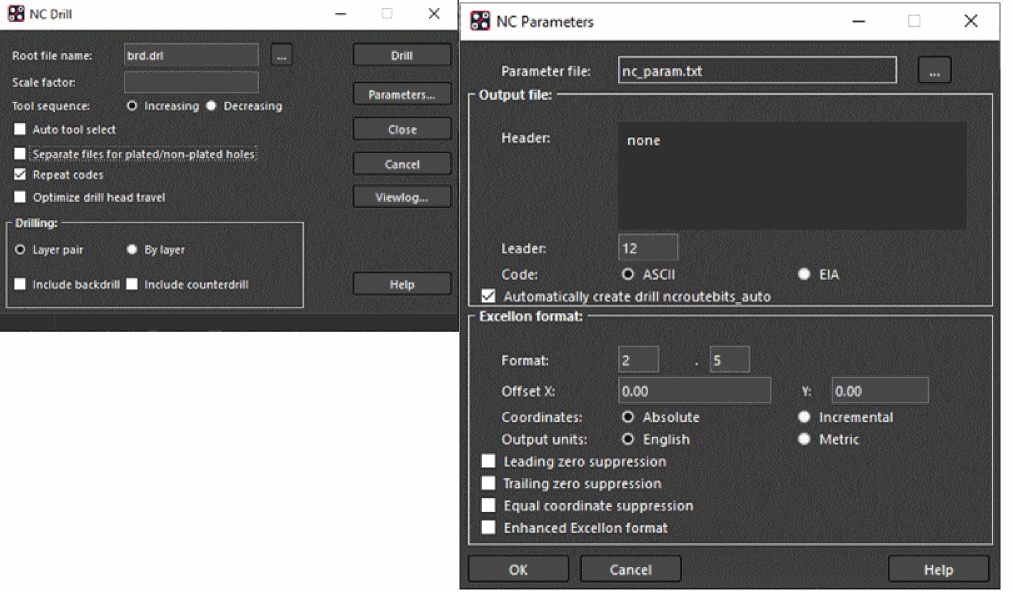Select By layer drilling option
This screenshot has height=592, width=1013.
point(132,249)
